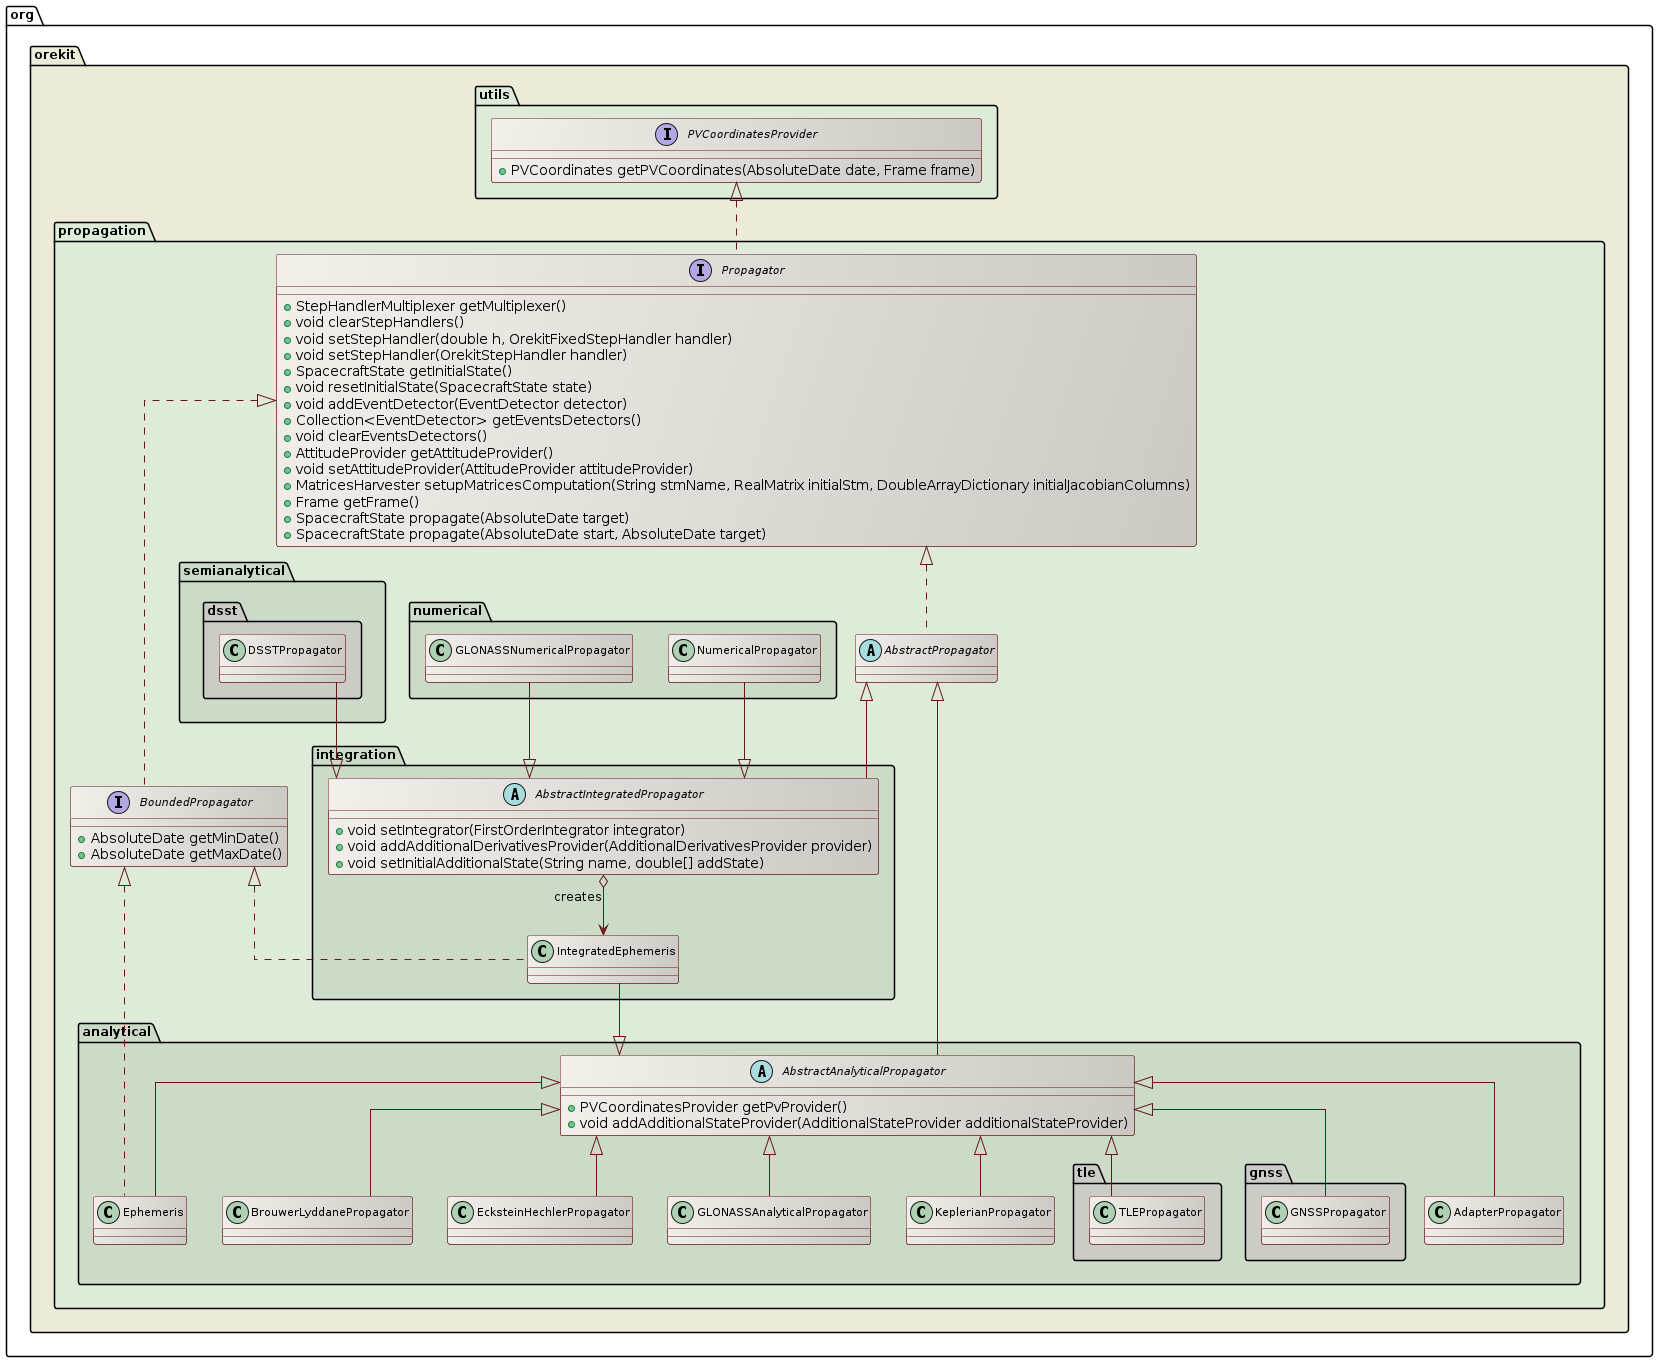
Task: Collapse the integration package tab
Action: [353, 754]
